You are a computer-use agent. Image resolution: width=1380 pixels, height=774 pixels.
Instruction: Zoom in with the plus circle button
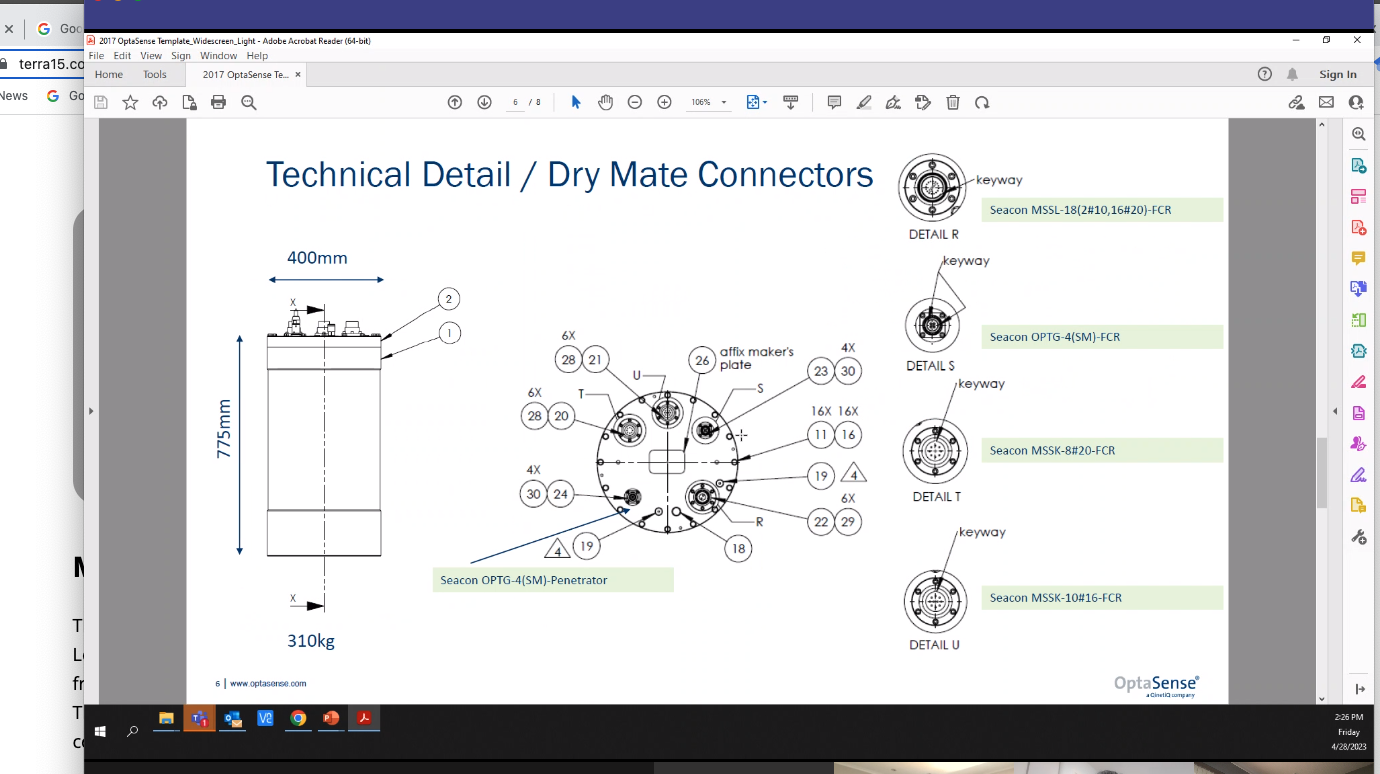(x=664, y=102)
